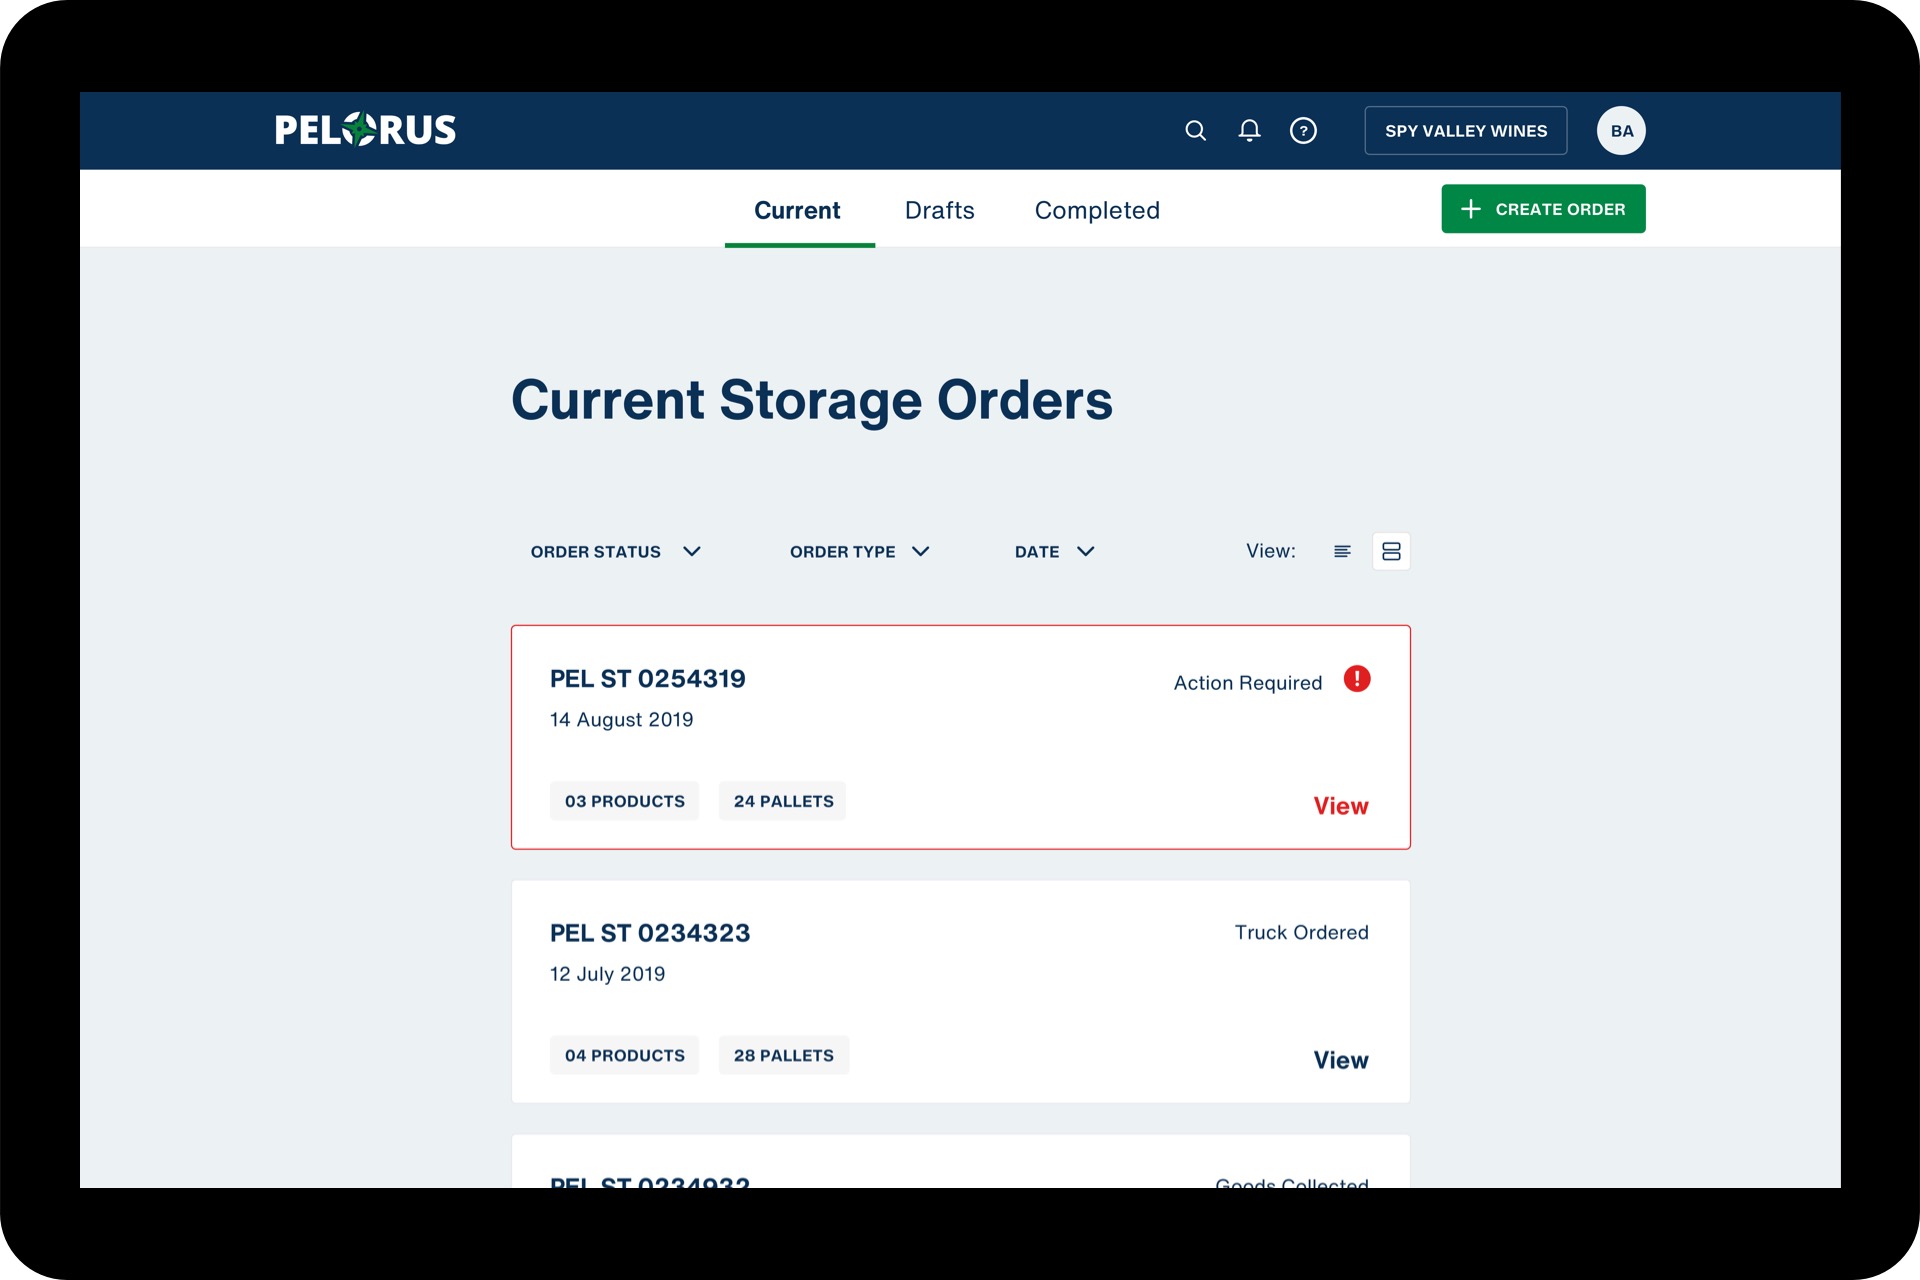Expand the Order Type filter
Screen dimensions: 1920x1280
coord(859,552)
